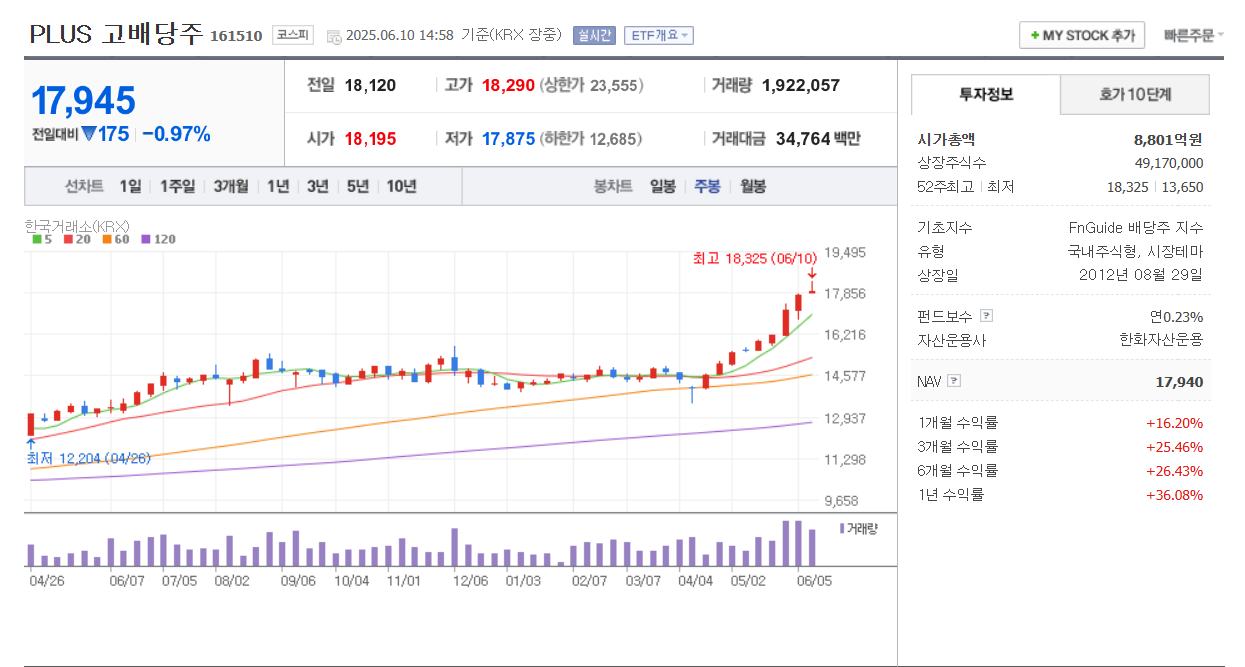The height and width of the screenshot is (667, 1245).
Task: Select the green 5-period moving average legend
Action: pos(36,239)
